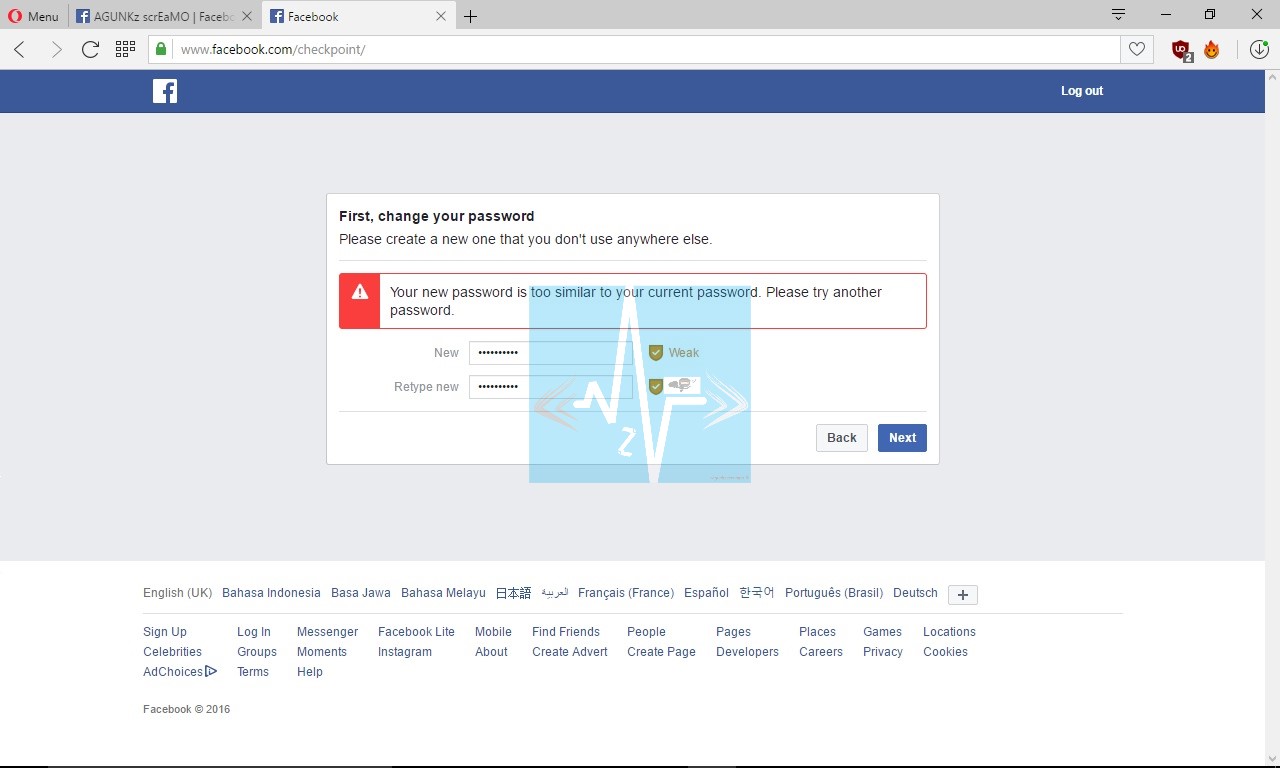Viewport: 1280px width, 768px height.
Task: Open the Speed Dial grid icon
Action: point(125,49)
